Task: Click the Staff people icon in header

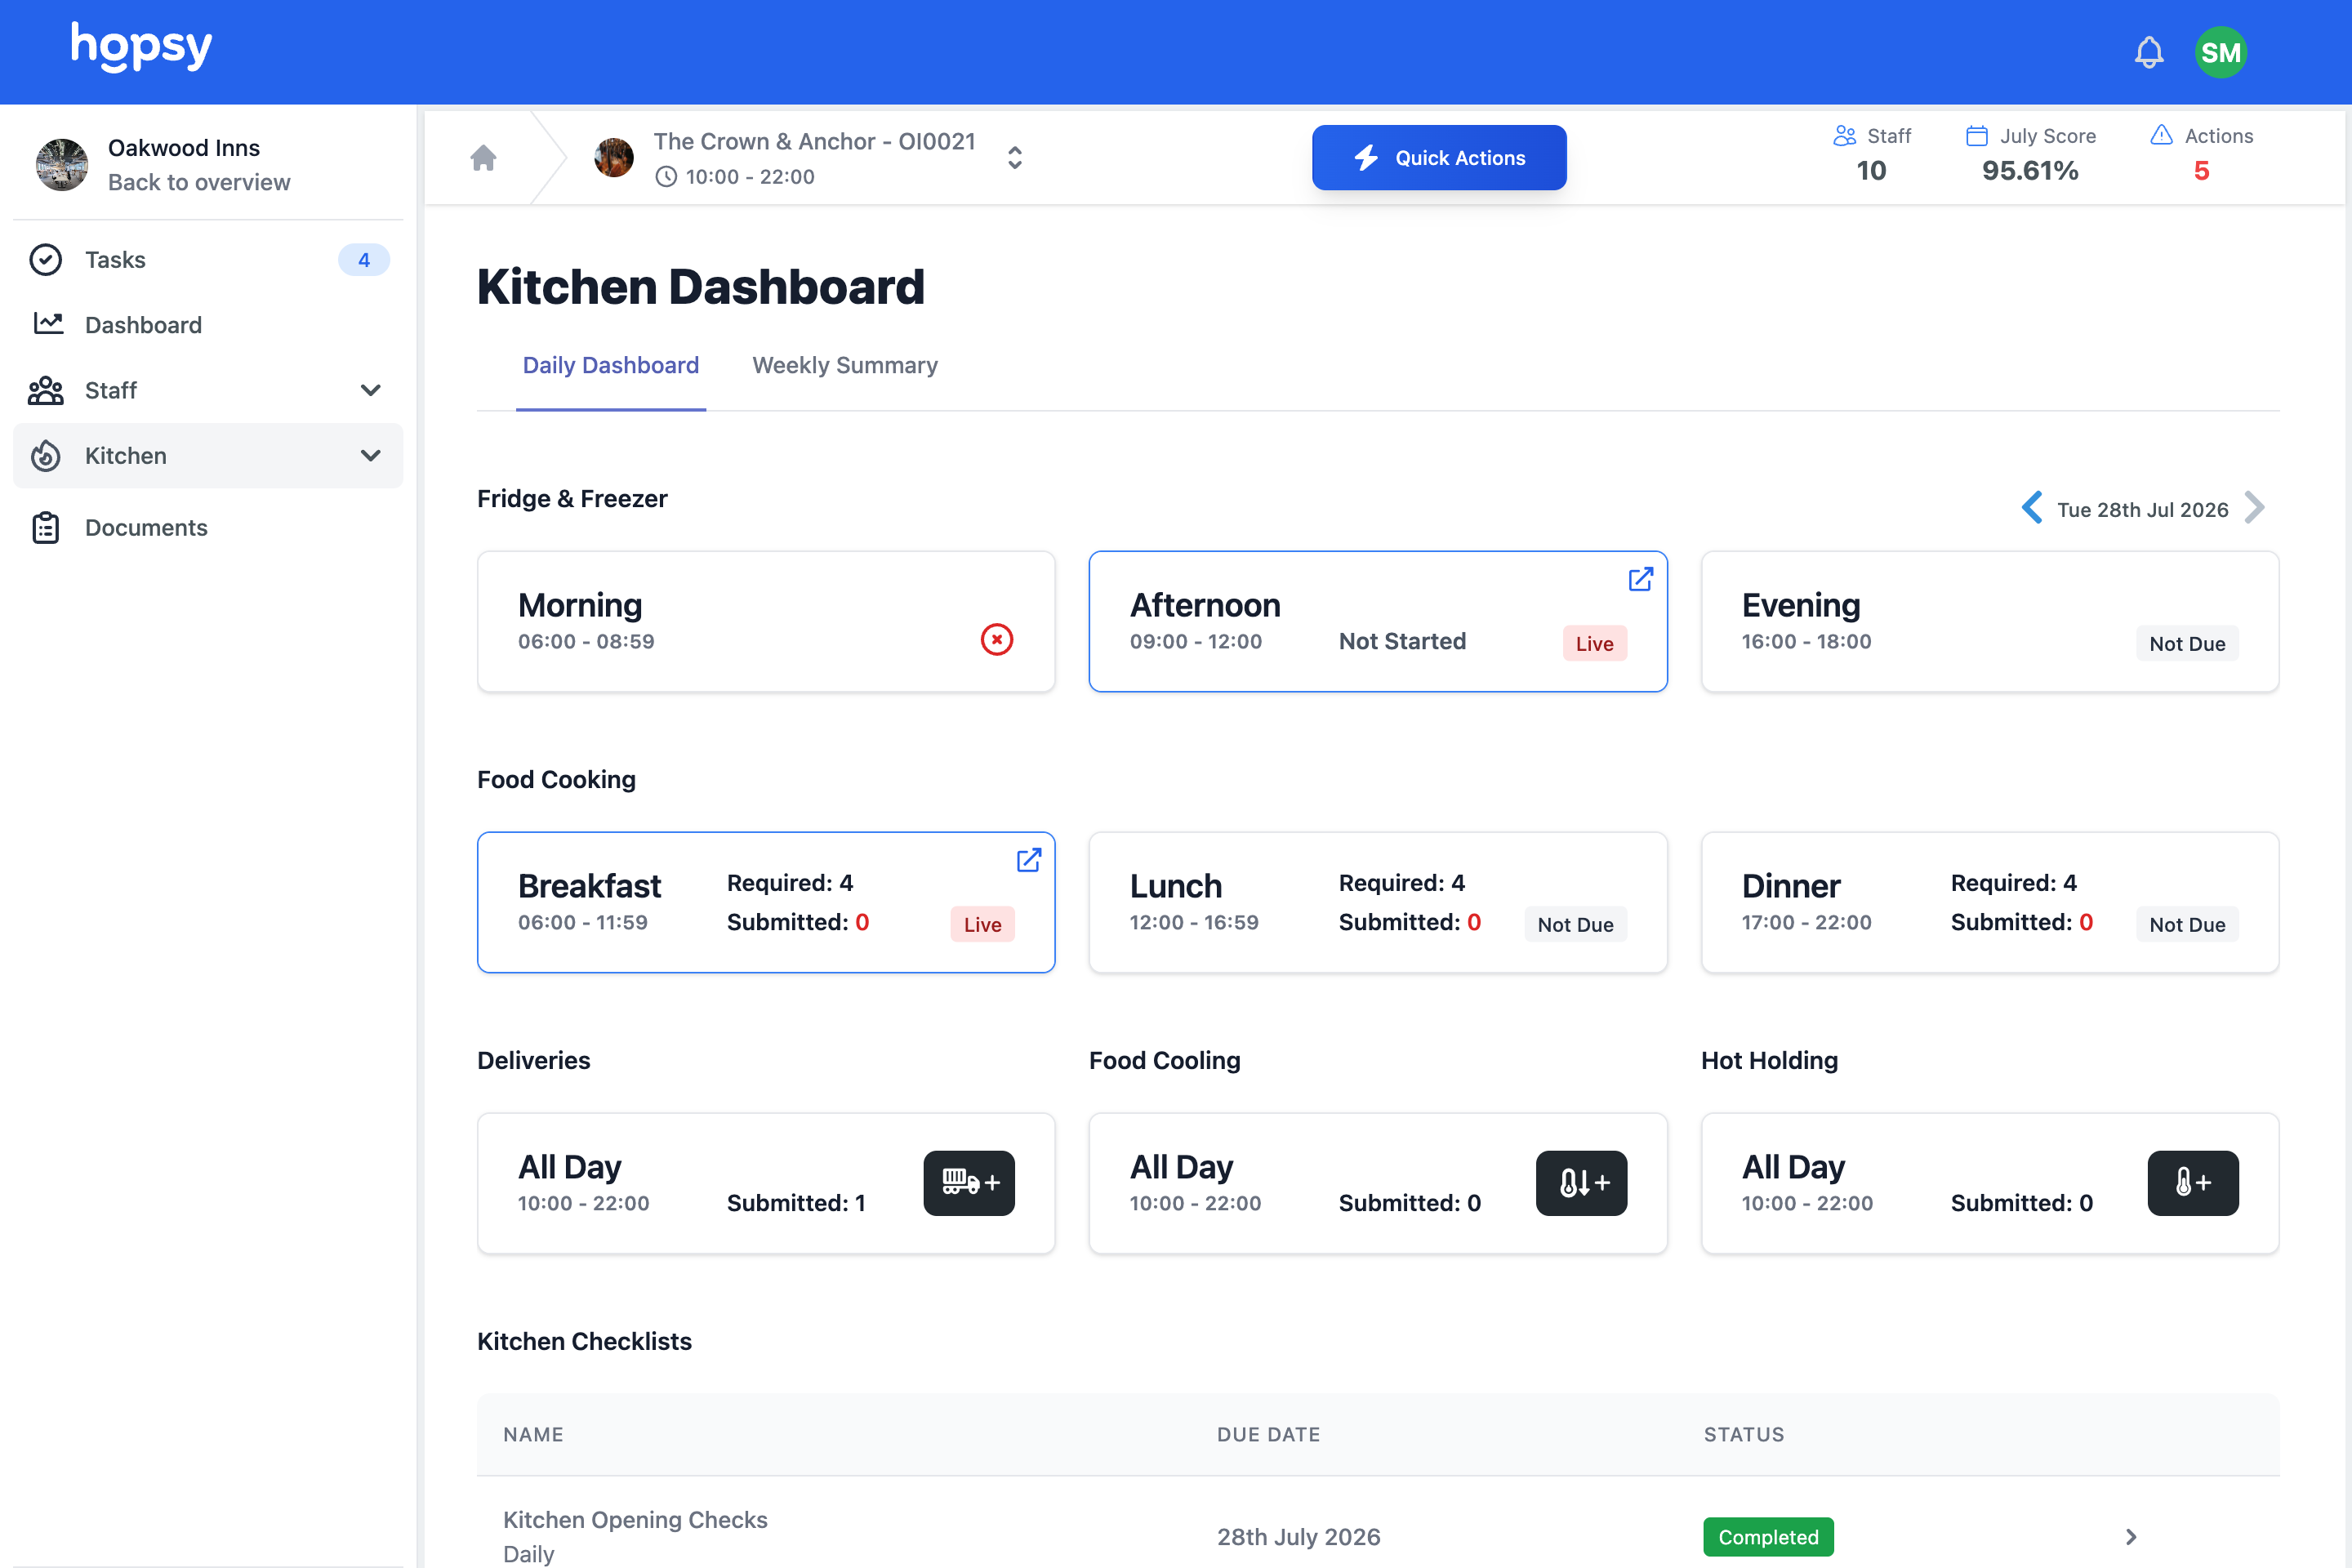Action: pyautogui.click(x=1845, y=135)
